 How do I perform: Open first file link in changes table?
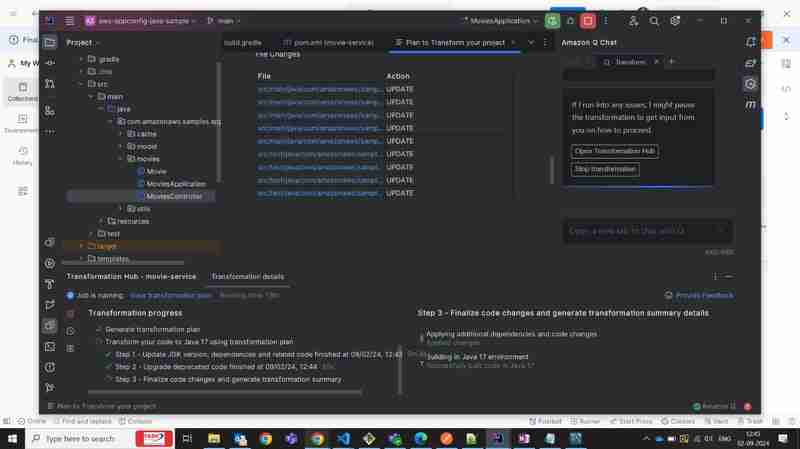click(319, 89)
